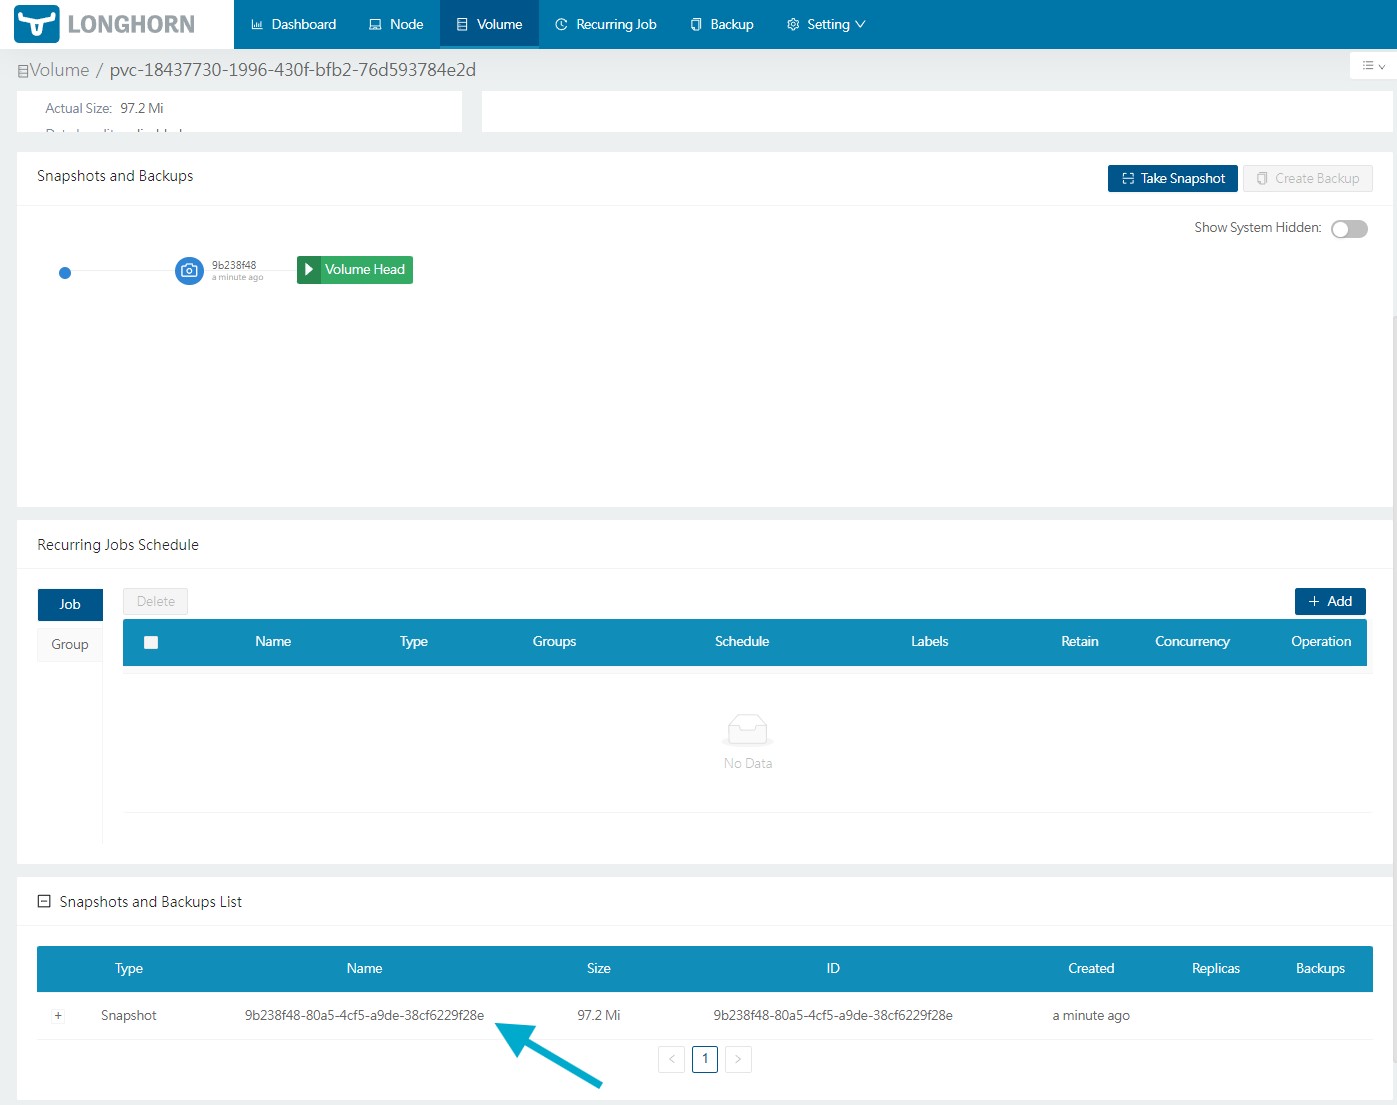Viewport: 1397px width, 1105px height.
Task: Select the camera icon on snapshot 9b238f48
Action: 189,270
